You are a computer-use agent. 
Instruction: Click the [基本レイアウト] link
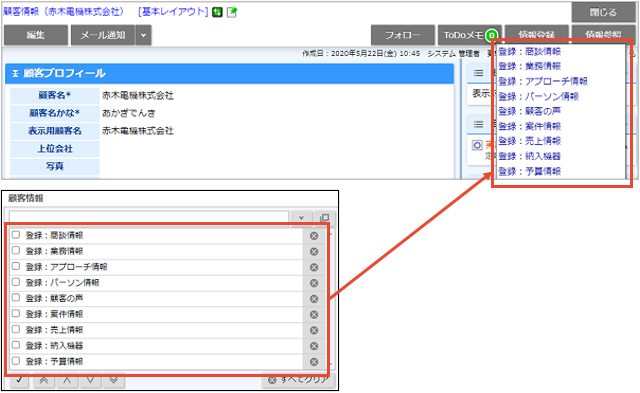(173, 12)
